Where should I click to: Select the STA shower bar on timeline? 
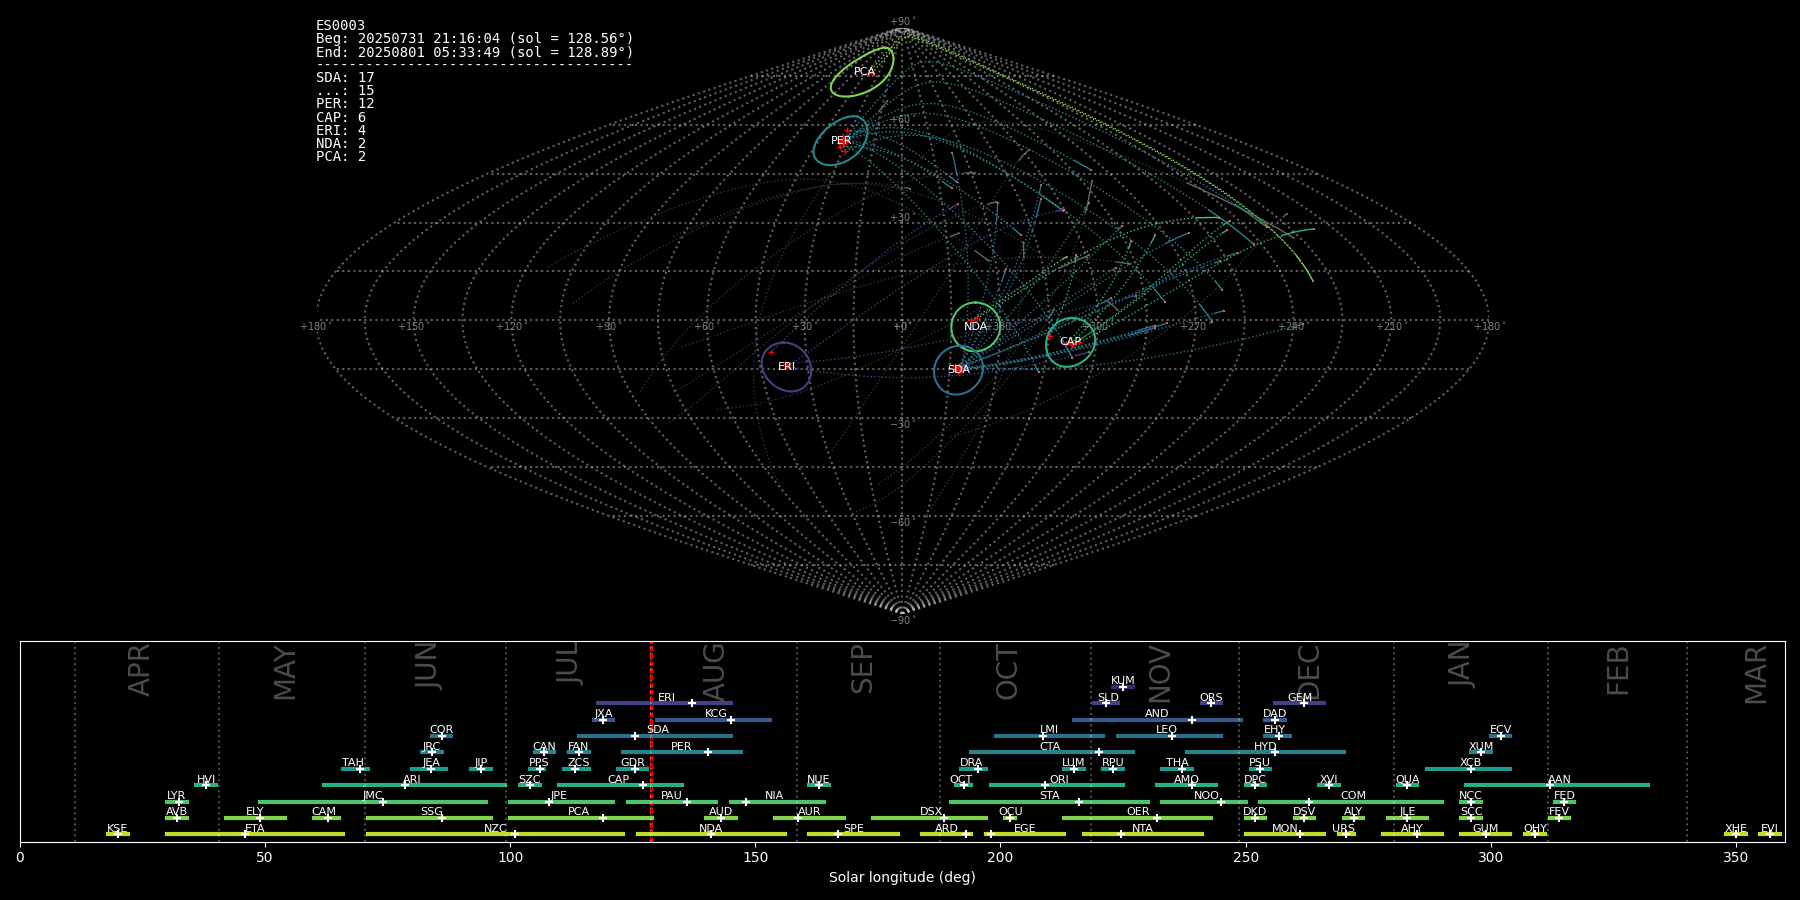(1050, 802)
